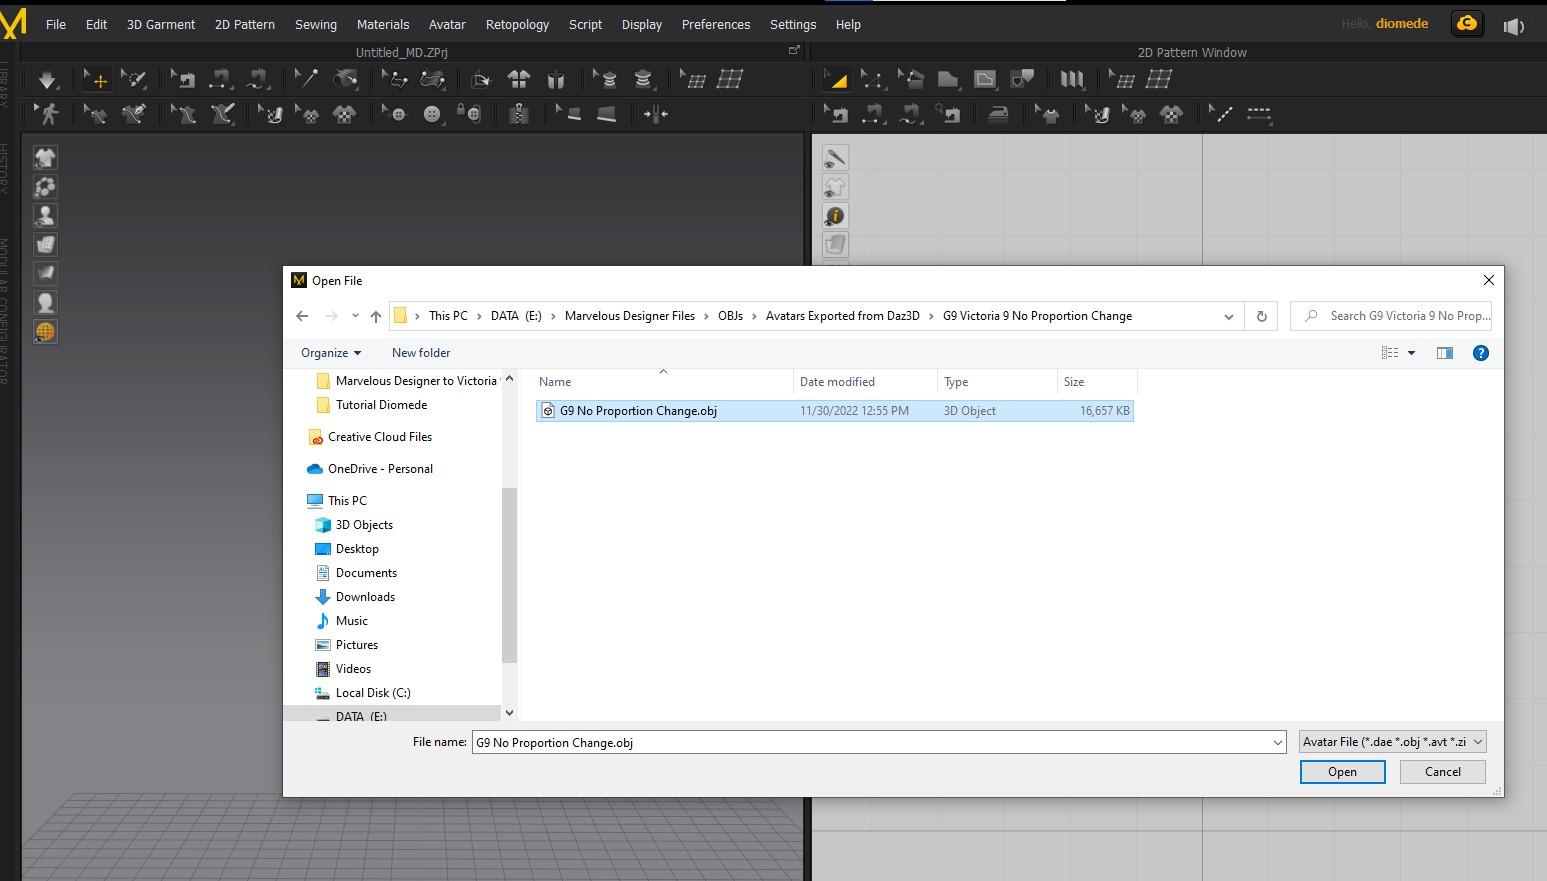The image size is (1547, 881).
Task: Open the Organize dropdown
Action: [x=331, y=353]
